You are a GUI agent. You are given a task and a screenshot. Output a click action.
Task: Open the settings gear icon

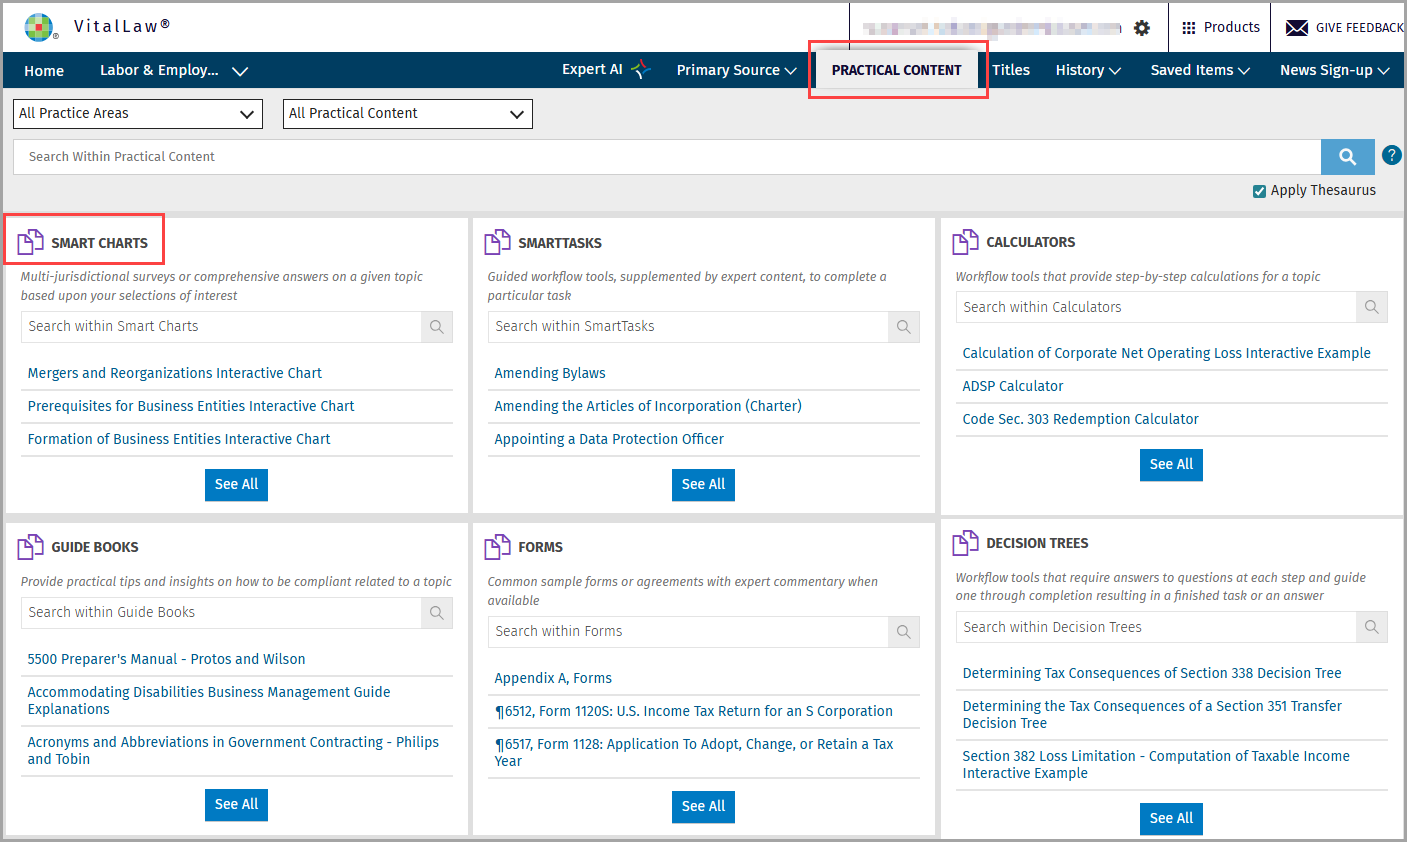tap(1142, 28)
